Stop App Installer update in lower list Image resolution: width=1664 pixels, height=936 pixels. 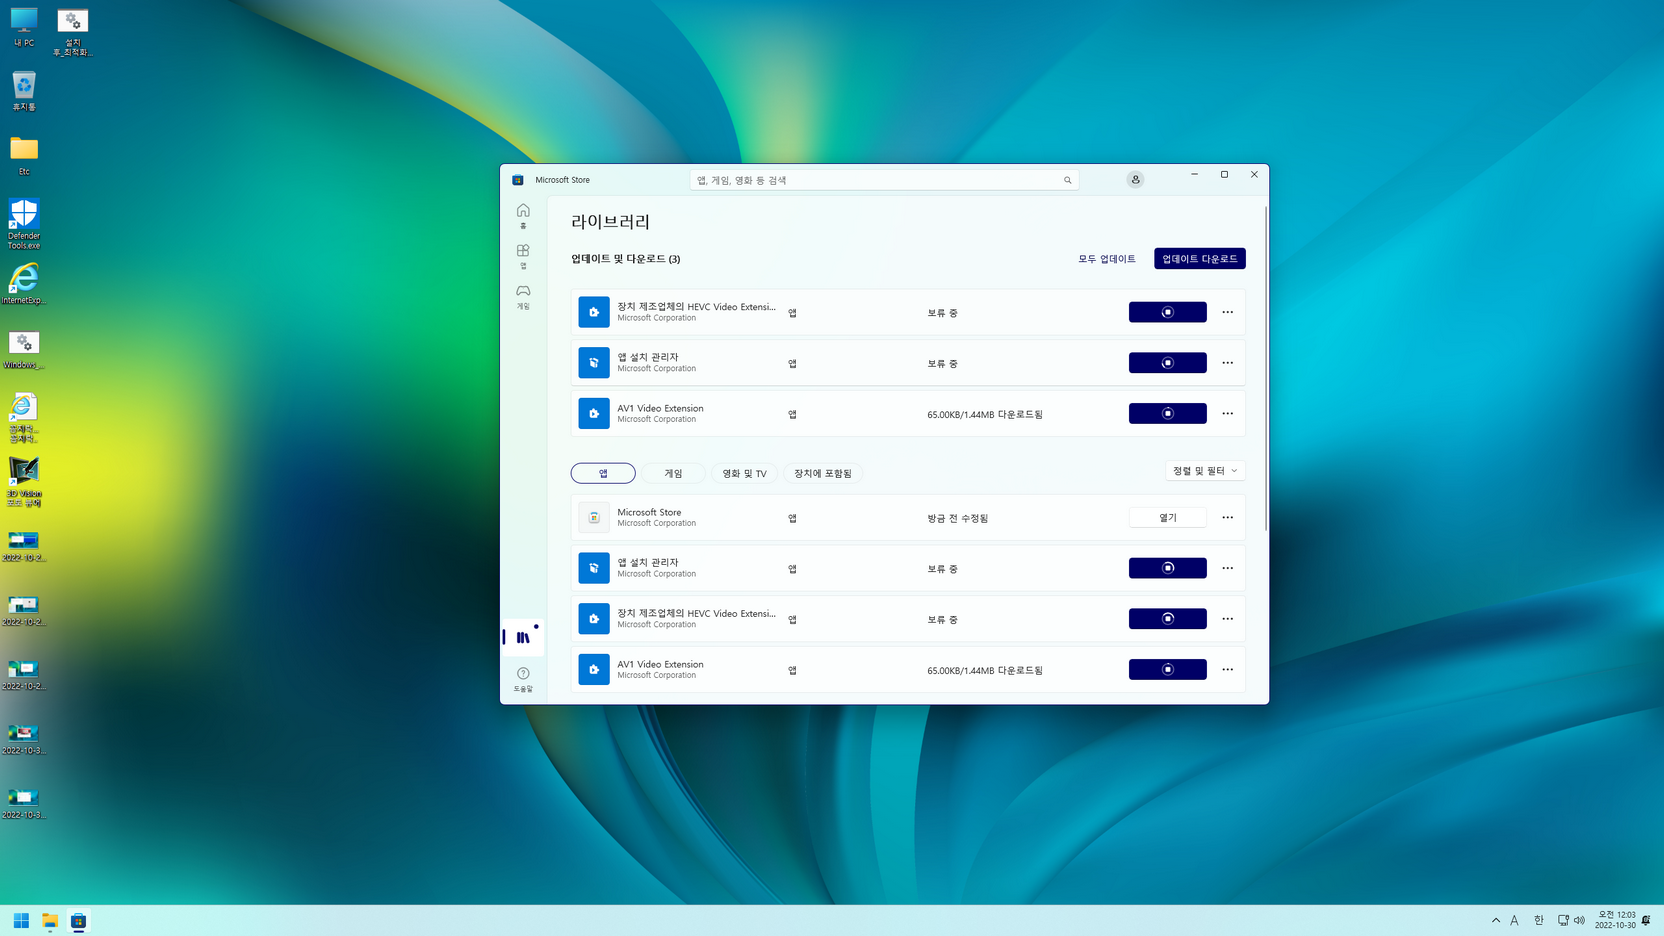click(1167, 568)
